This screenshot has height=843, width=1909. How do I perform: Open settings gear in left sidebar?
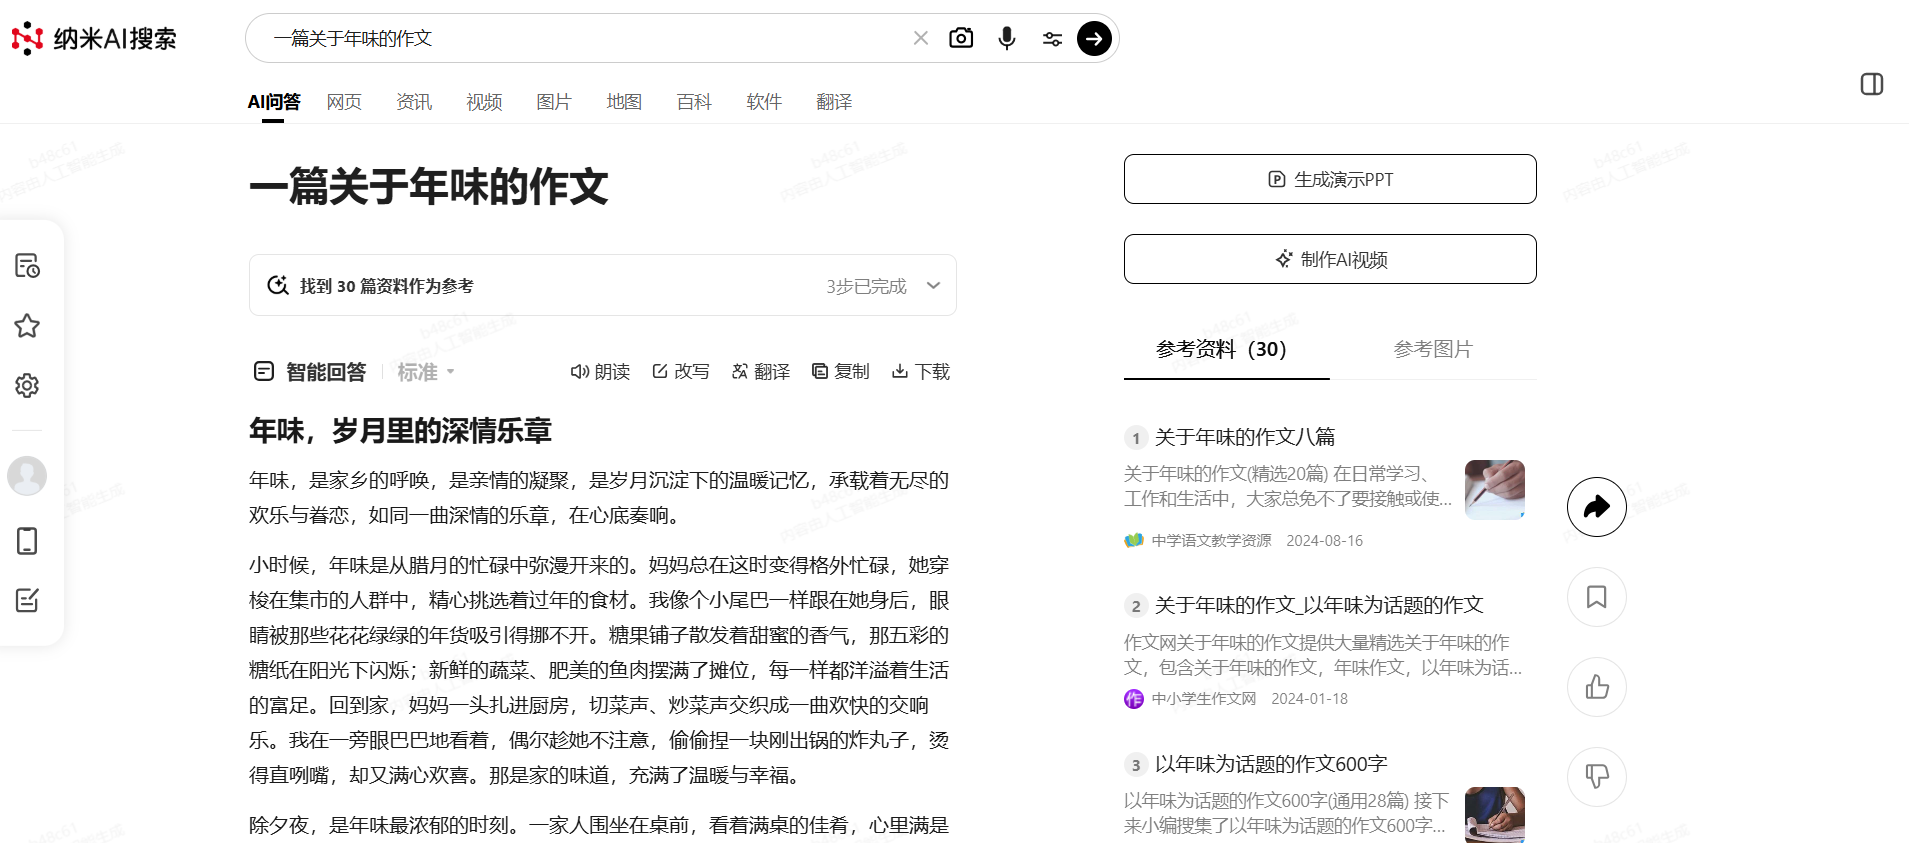(x=27, y=386)
